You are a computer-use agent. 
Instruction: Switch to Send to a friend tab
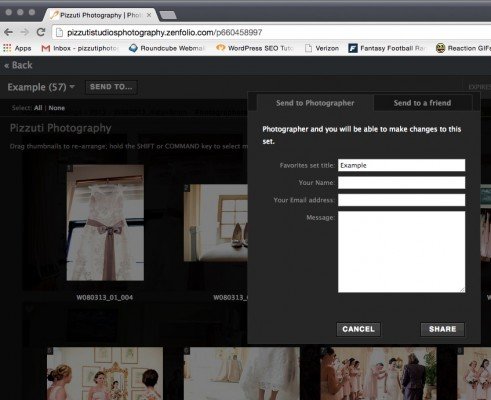422,103
